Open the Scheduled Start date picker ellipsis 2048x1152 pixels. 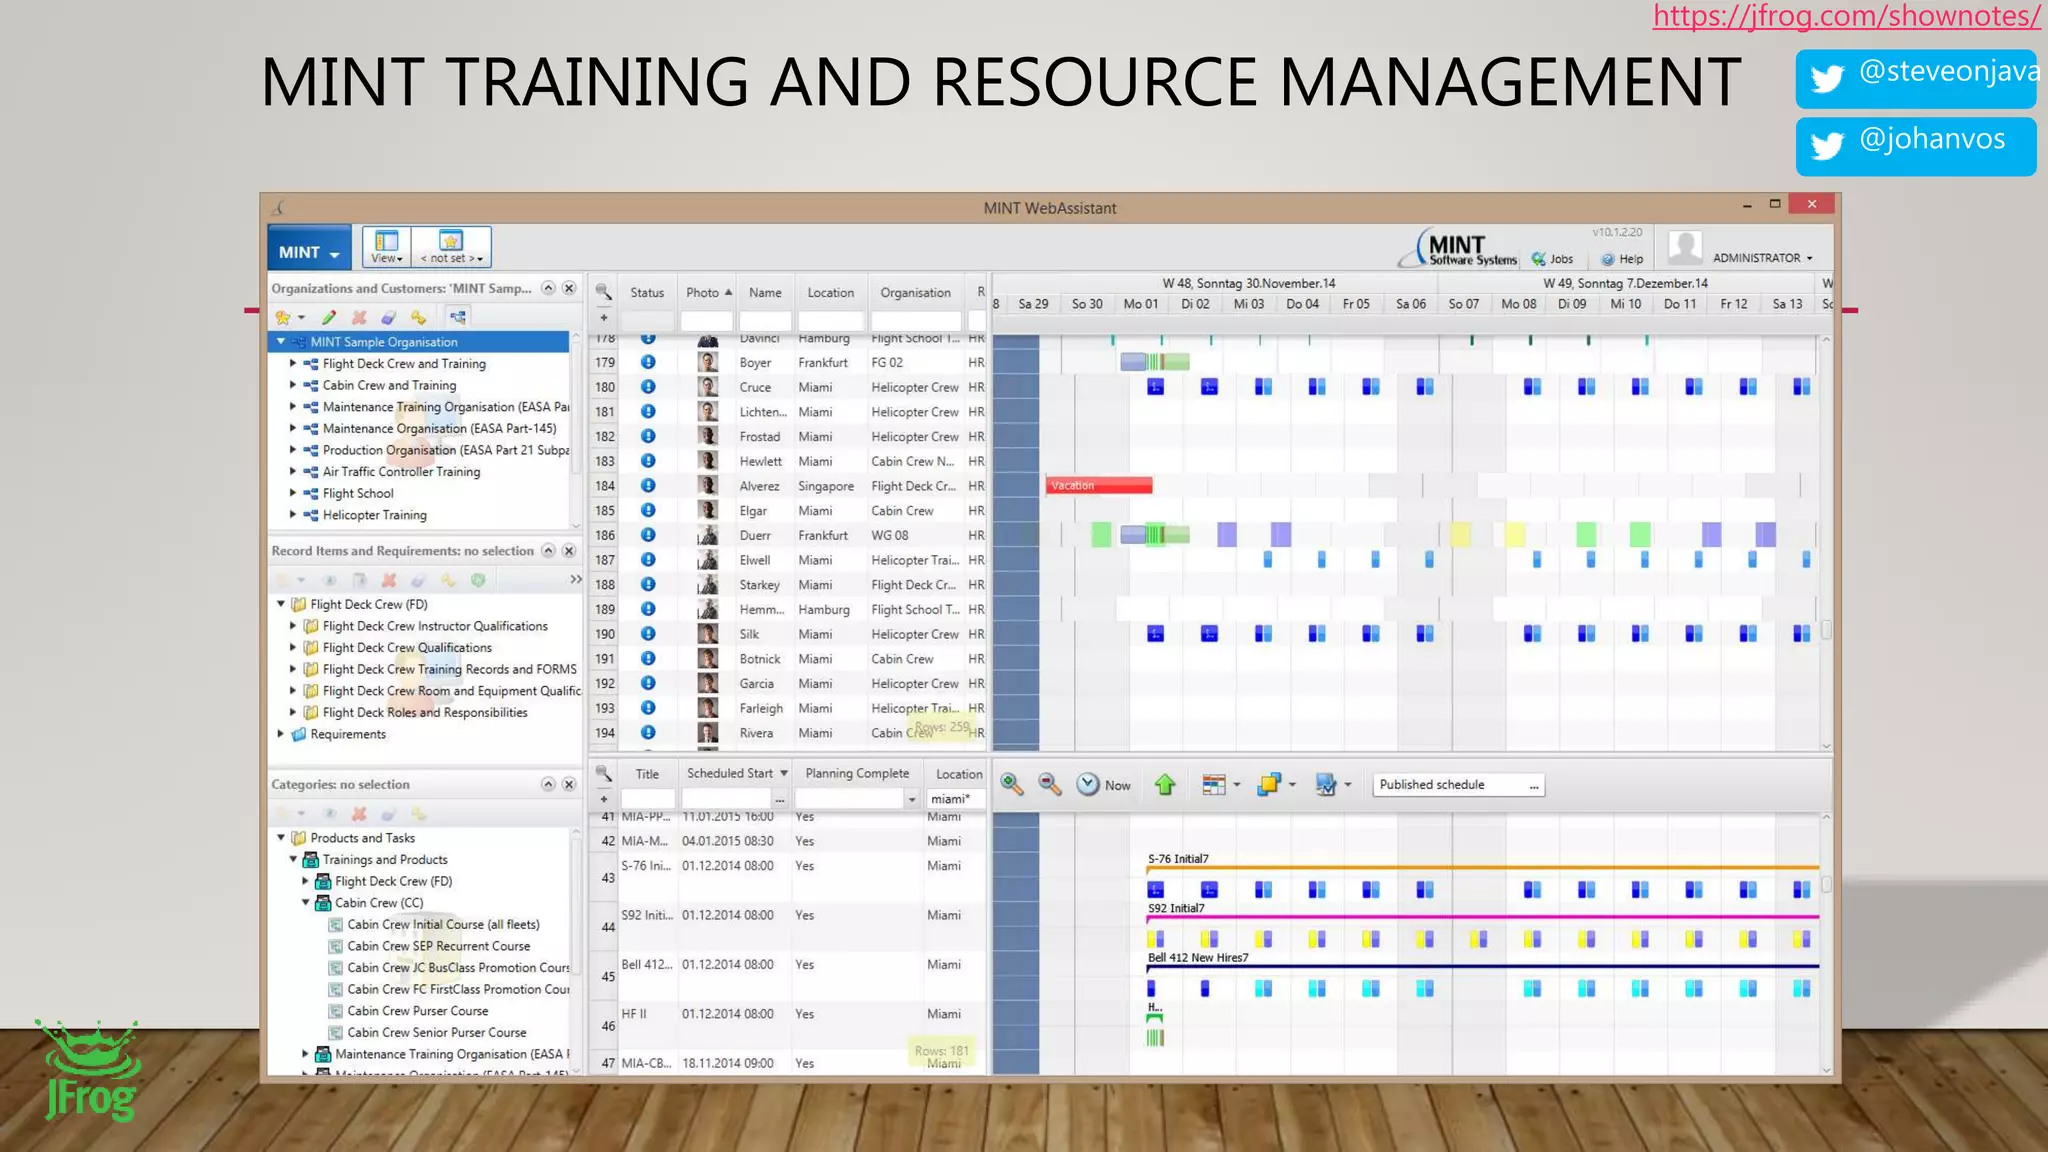(x=780, y=799)
